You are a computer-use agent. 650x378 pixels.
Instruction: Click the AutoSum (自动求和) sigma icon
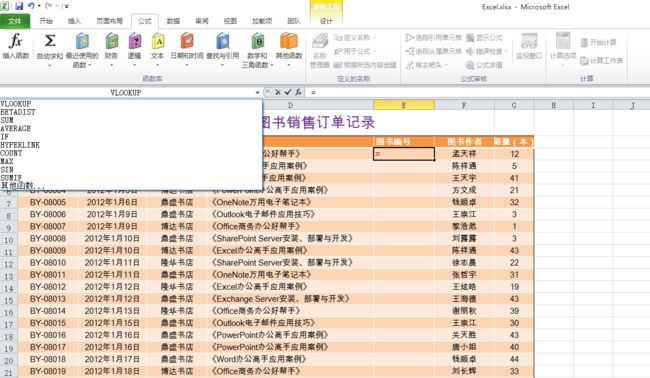coord(50,41)
